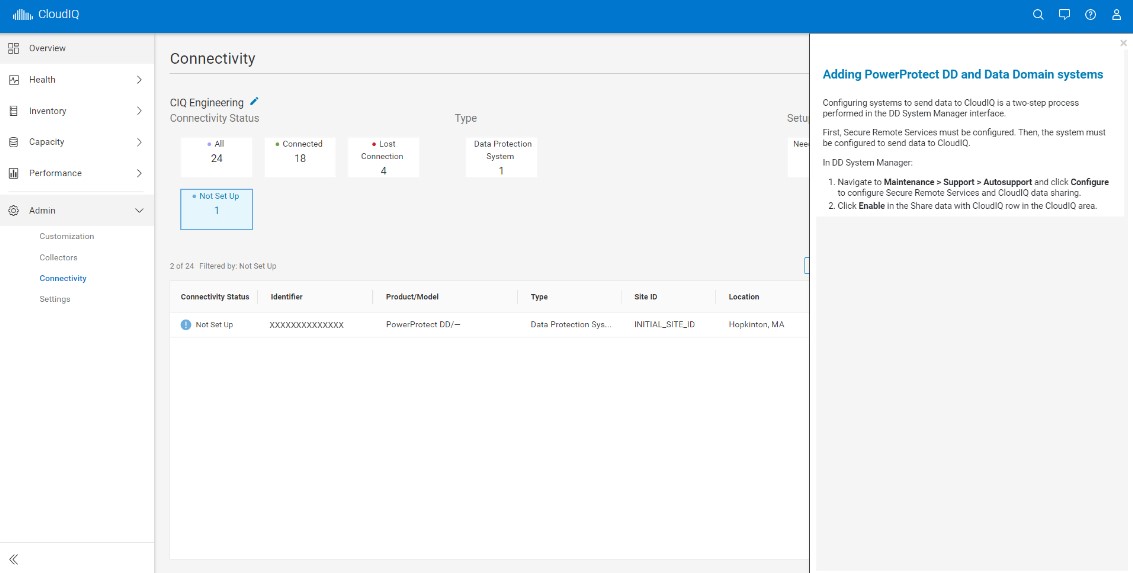Image resolution: width=1133 pixels, height=573 pixels.
Task: Filter by Connected 18 systems
Action: point(300,157)
